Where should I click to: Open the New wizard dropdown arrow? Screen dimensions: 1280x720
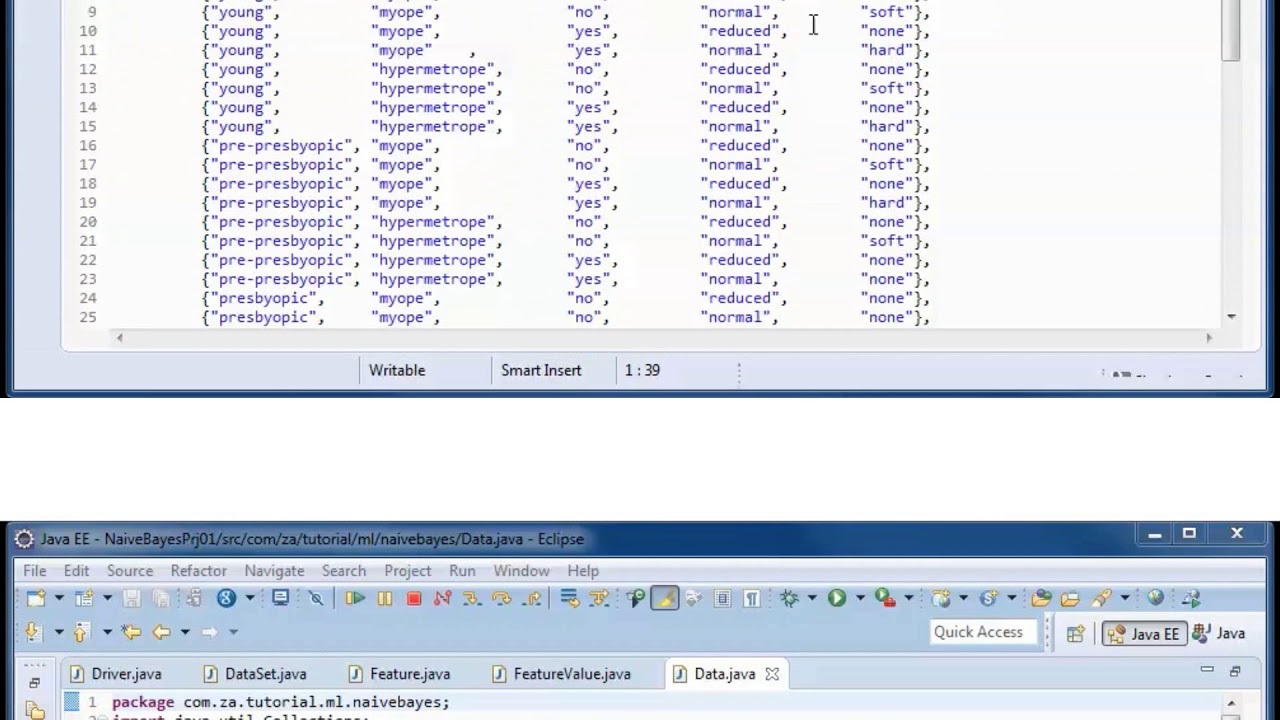(59, 598)
